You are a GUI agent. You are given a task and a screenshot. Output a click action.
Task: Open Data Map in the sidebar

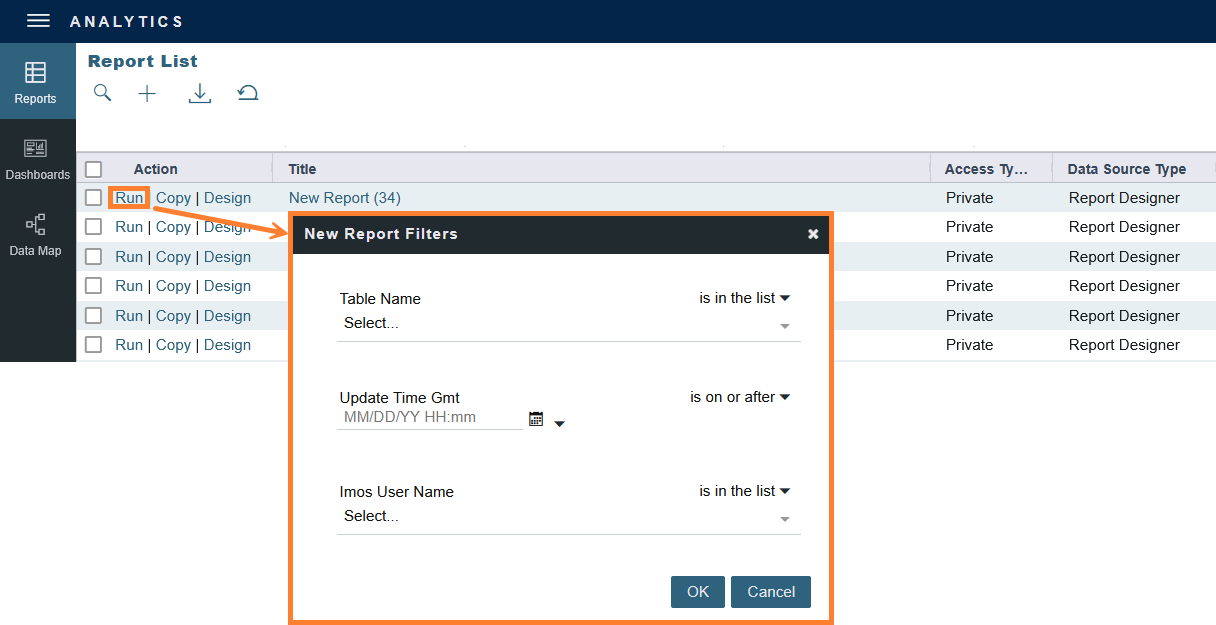tap(36, 235)
